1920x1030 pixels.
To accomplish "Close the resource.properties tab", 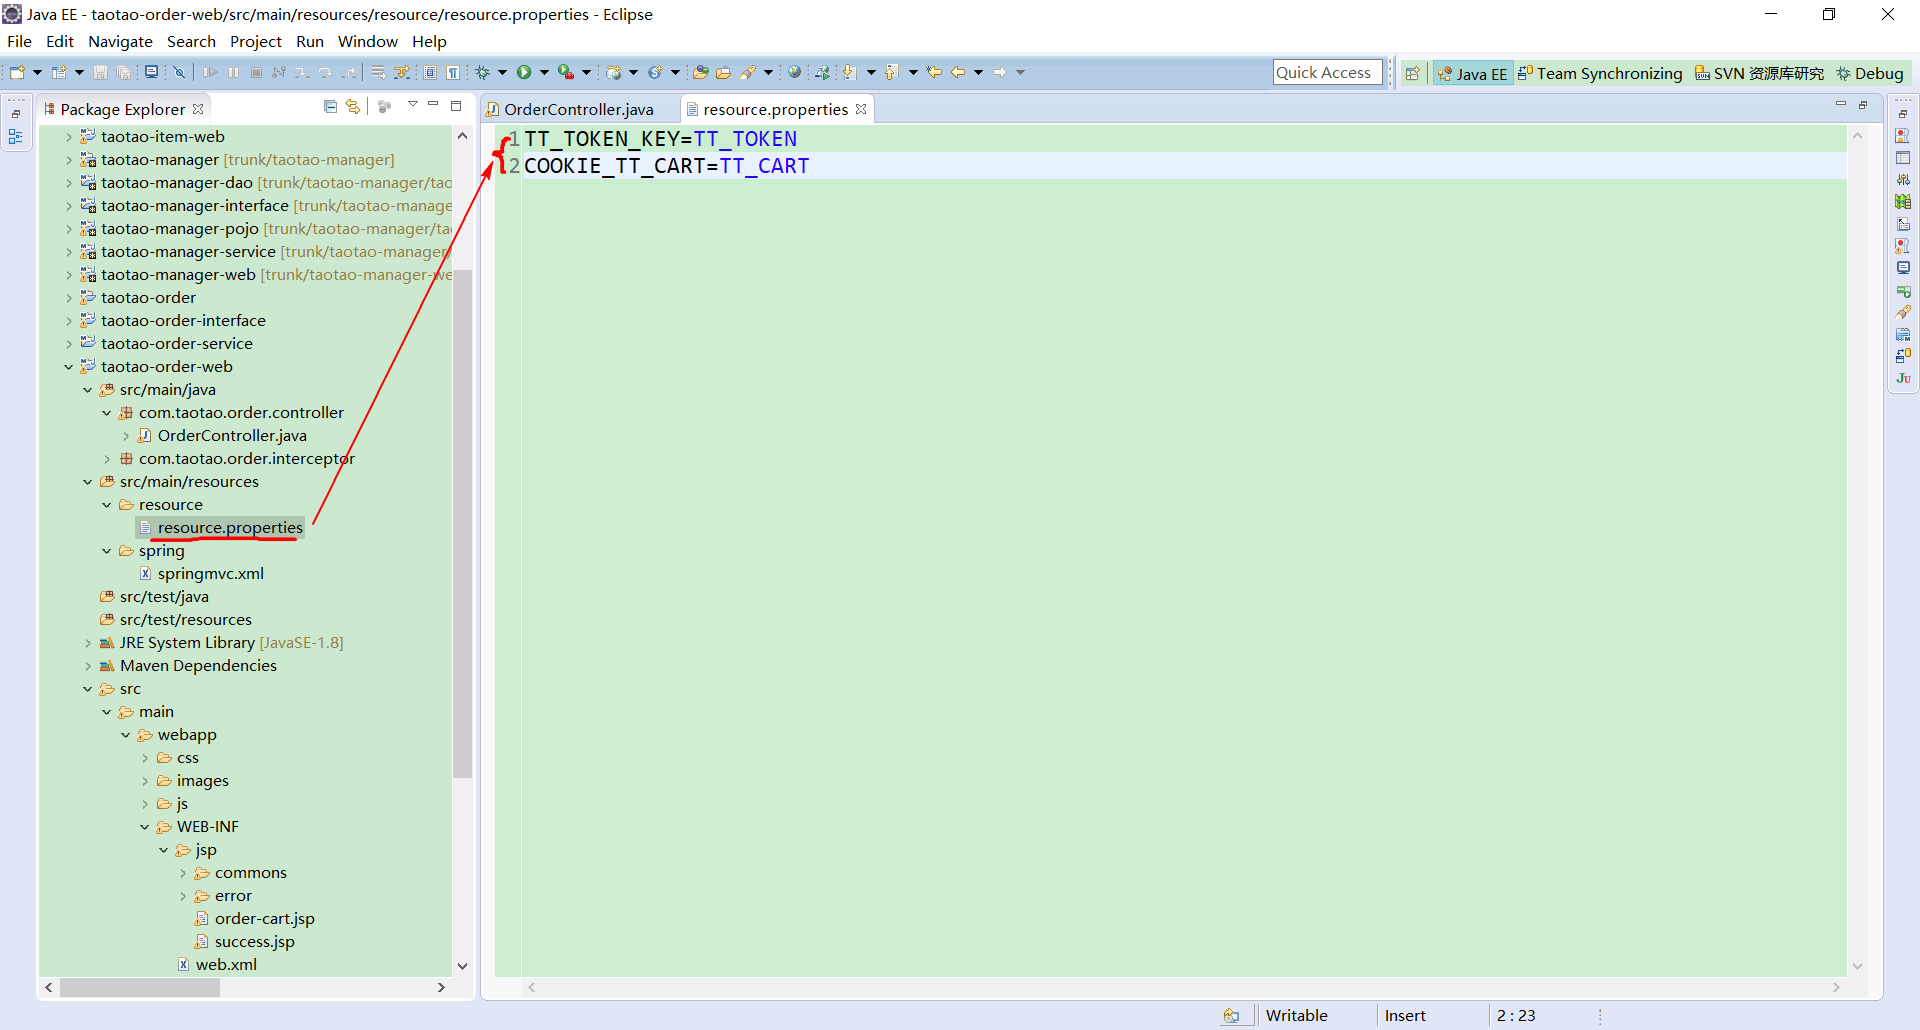I will click(861, 109).
